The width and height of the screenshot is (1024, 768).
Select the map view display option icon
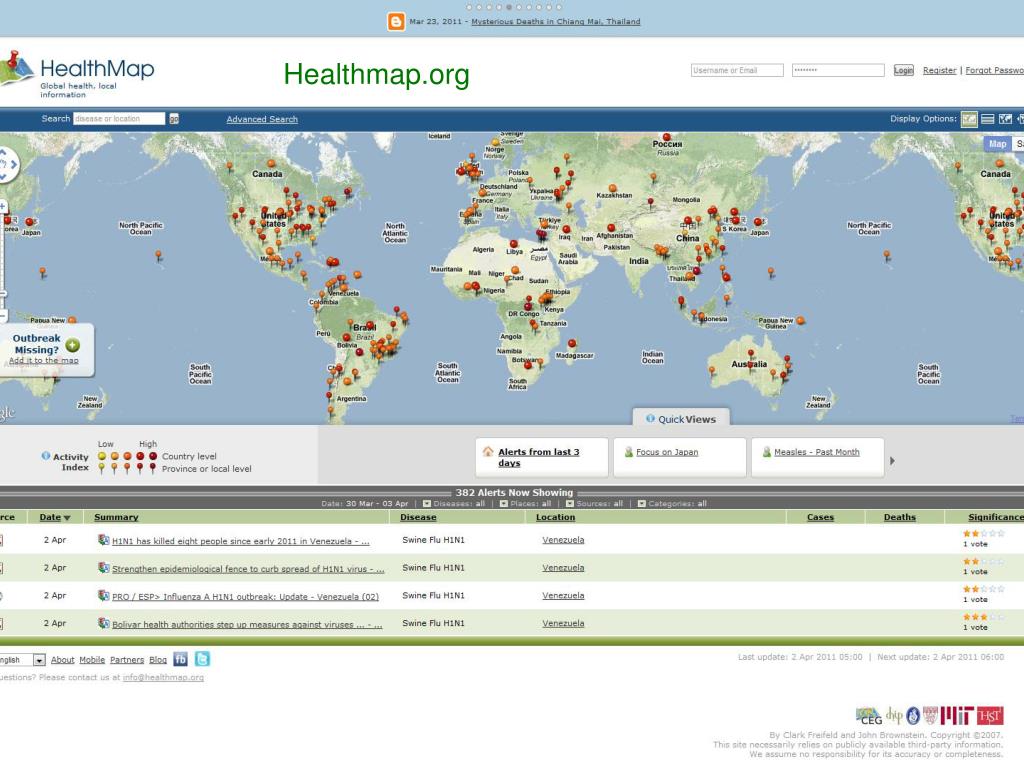click(969, 119)
